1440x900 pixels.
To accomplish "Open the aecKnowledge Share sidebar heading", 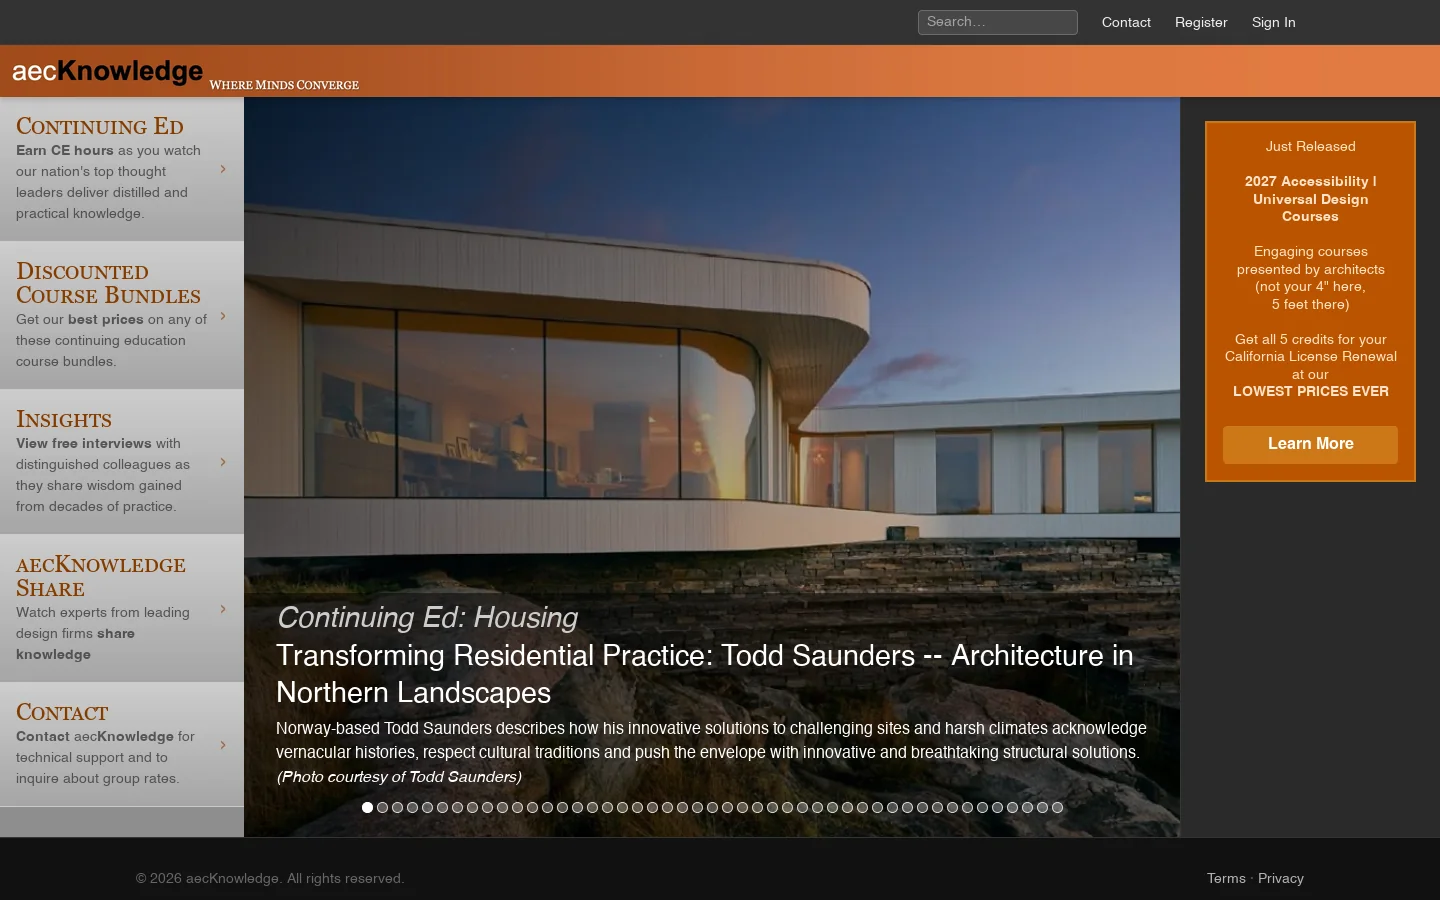I will tap(101, 576).
